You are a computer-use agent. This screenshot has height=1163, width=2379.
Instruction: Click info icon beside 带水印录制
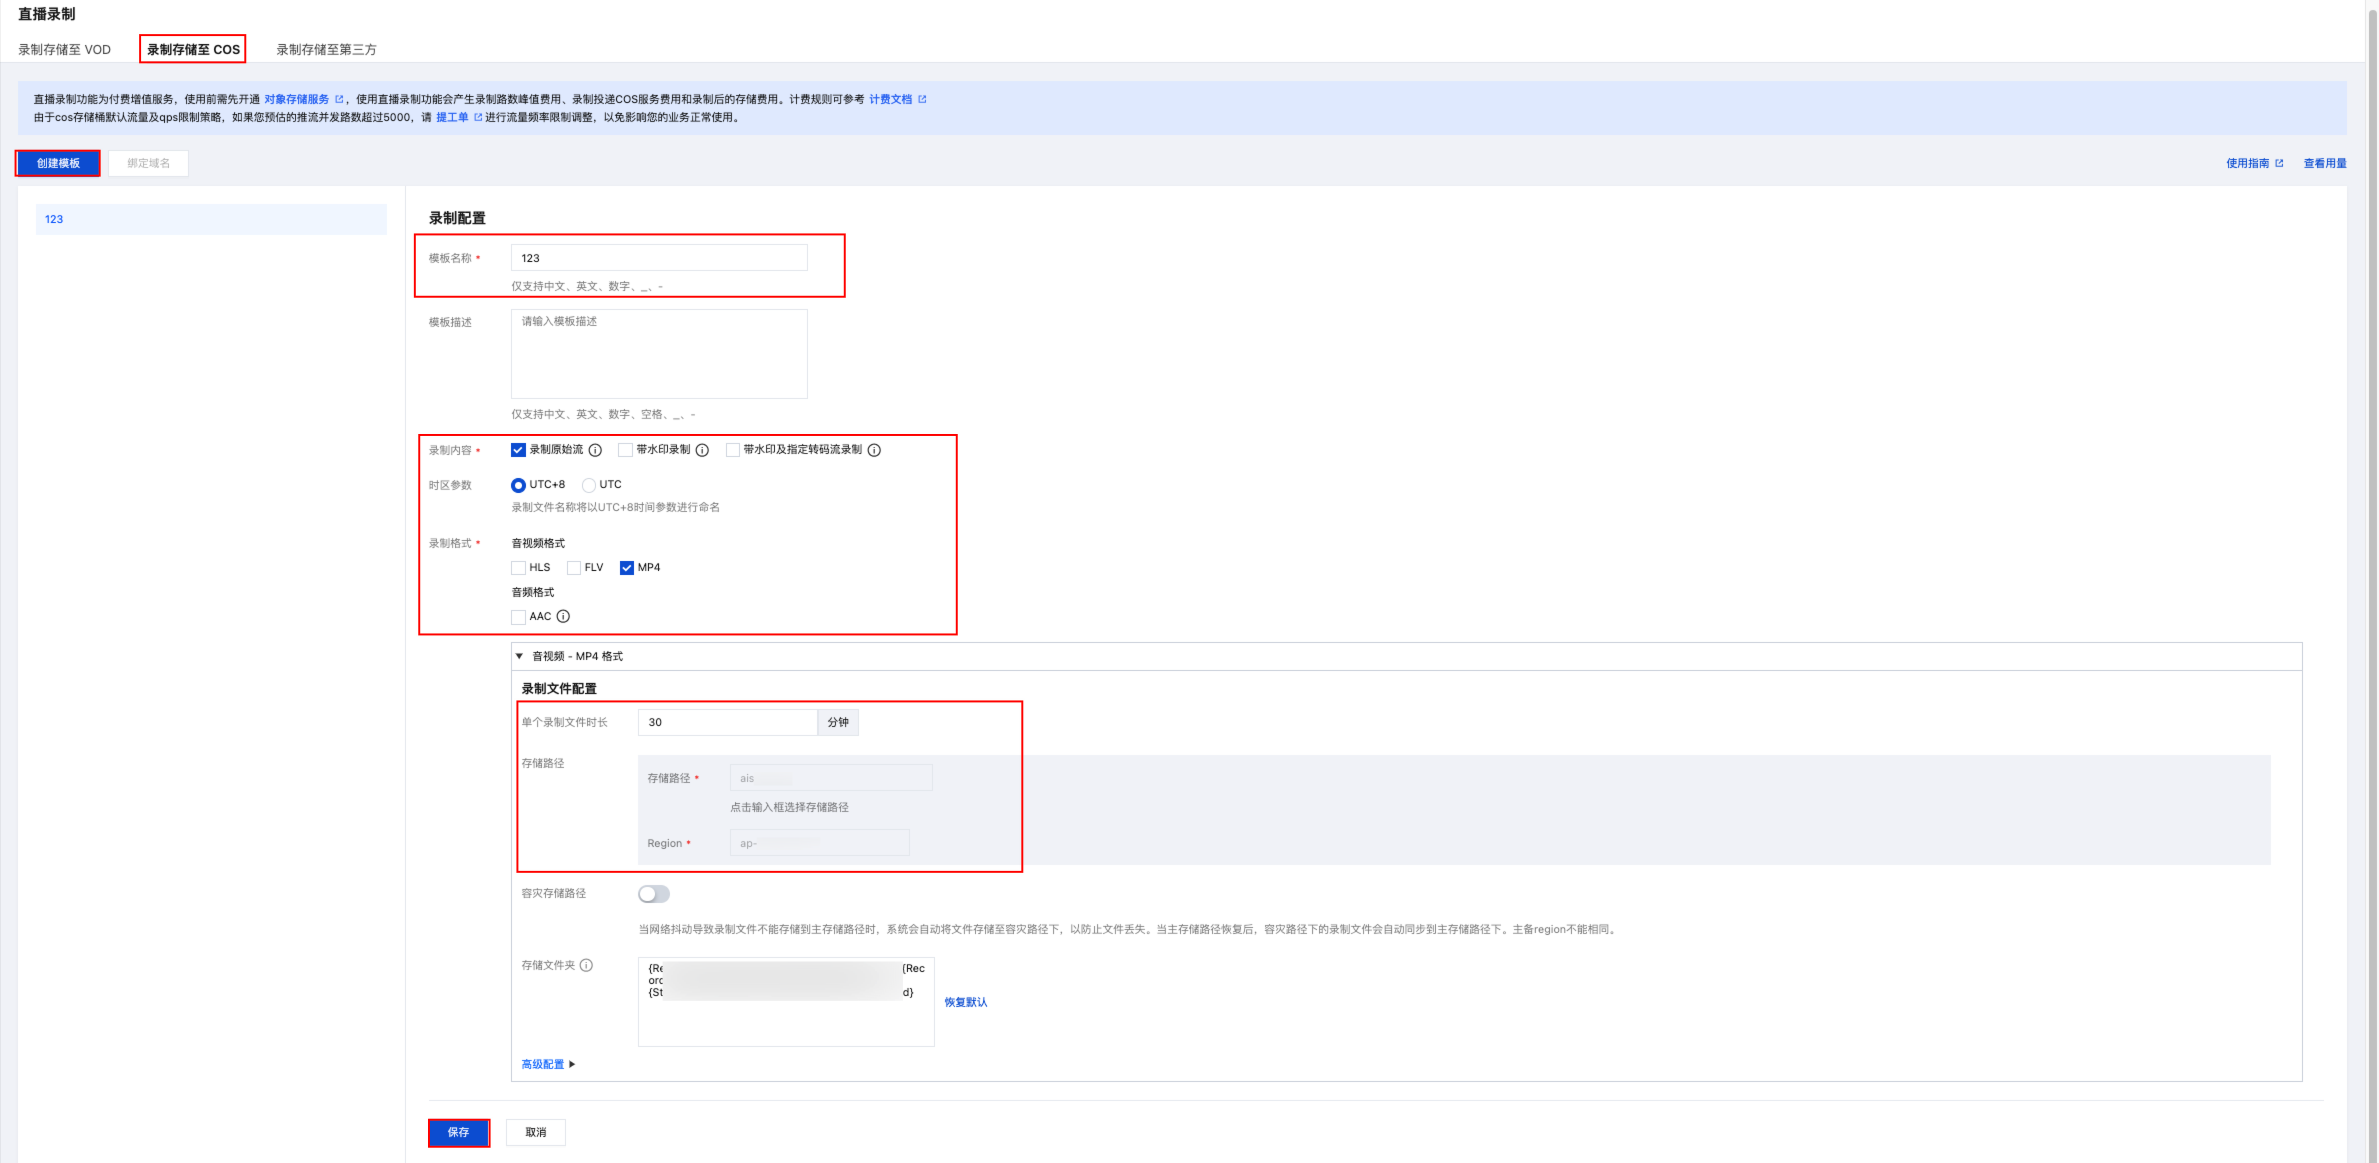point(702,450)
